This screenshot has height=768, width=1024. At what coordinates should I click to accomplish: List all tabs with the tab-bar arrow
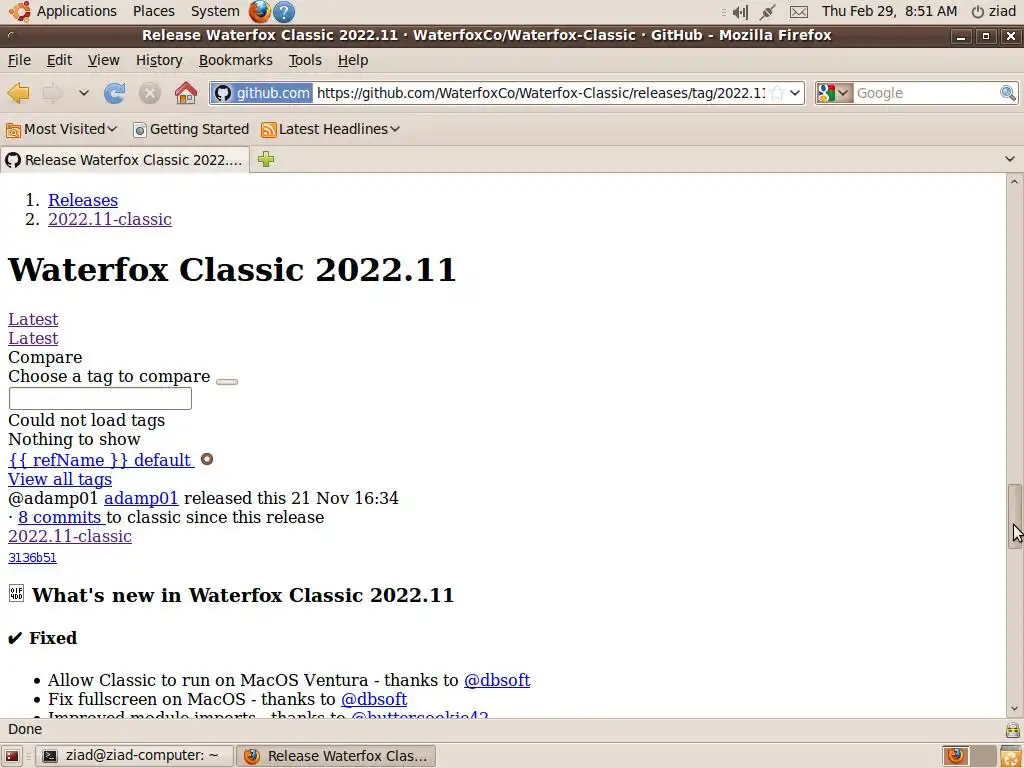click(x=1010, y=159)
